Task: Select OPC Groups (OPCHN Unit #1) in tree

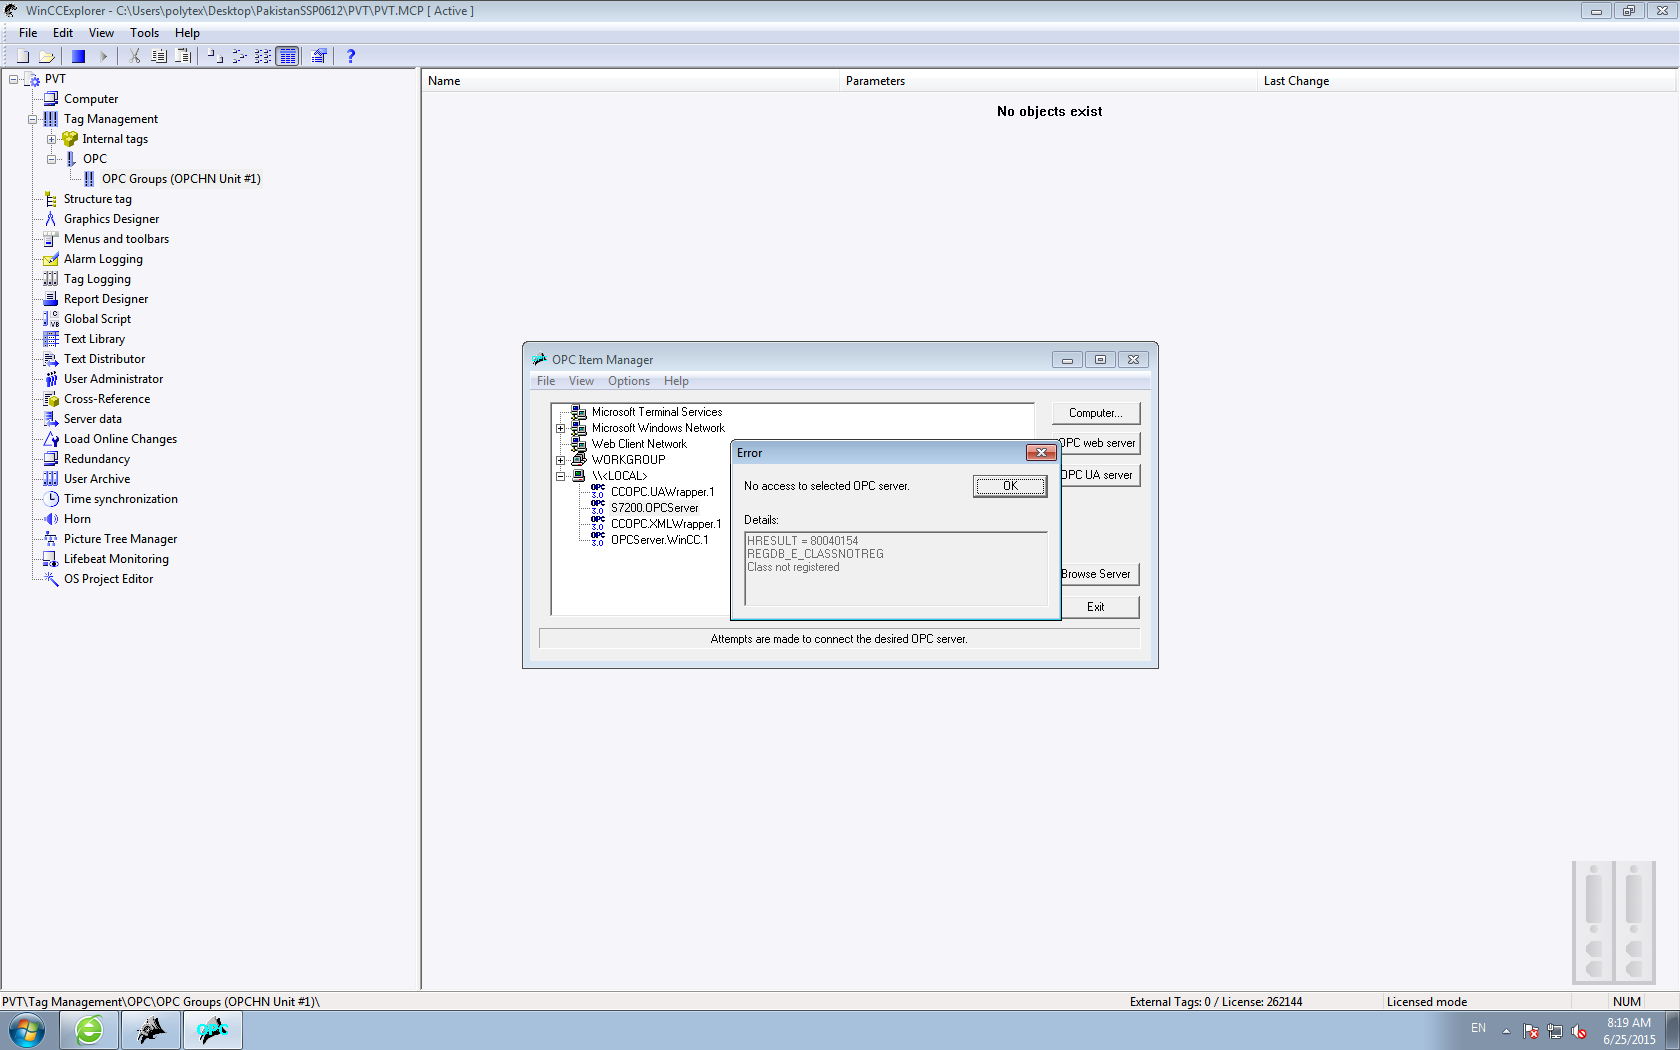Action: [181, 179]
